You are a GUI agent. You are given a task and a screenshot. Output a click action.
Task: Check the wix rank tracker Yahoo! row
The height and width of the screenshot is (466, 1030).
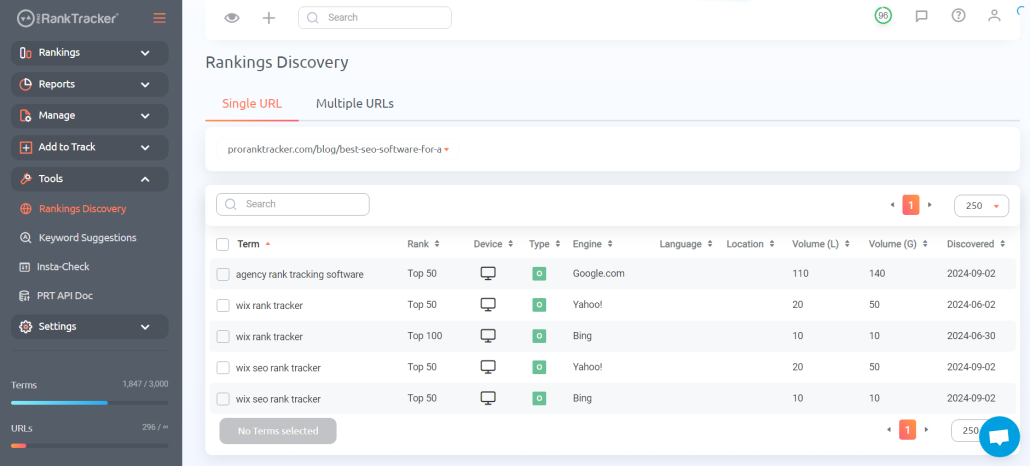coord(223,305)
